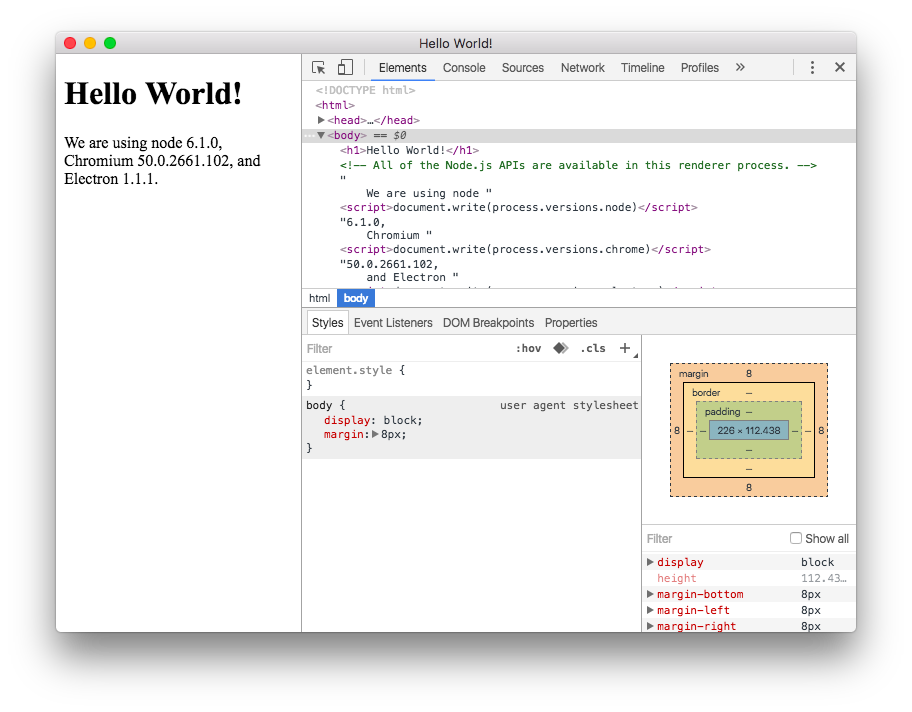Expand the computed margin-left property
This screenshot has width=912, height=712.
pos(650,610)
